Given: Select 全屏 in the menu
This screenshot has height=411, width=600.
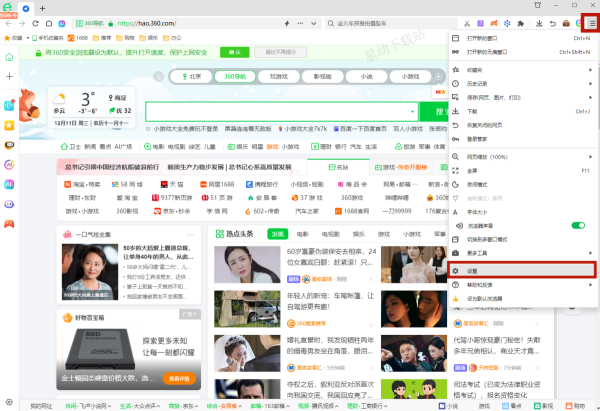Looking at the screenshot, I should click(x=523, y=171).
